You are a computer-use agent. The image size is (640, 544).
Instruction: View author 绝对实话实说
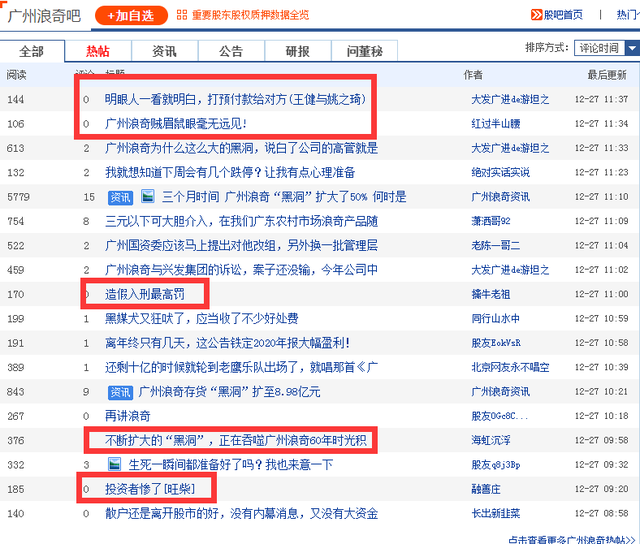(x=500, y=173)
